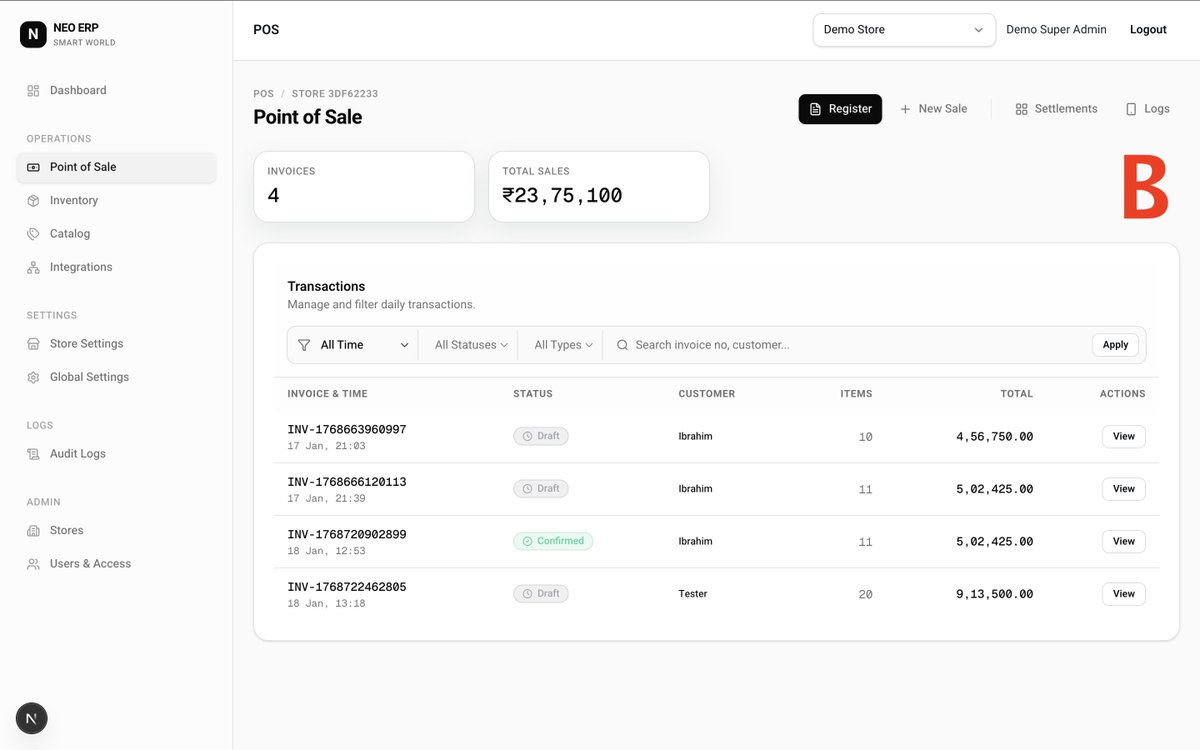Viewport: 1200px width, 750px height.
Task: Click the INVOICE & TIME column header
Action: 327,394
